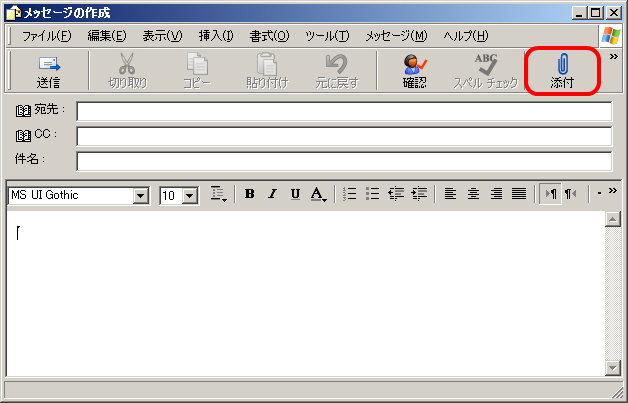
Task: Click the 元に戻す (Undo) icon
Action: (336, 64)
